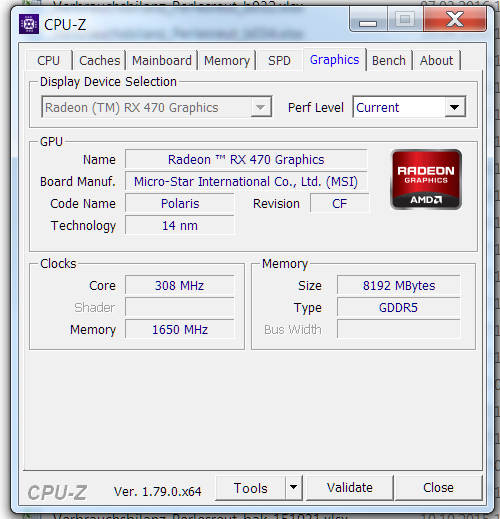Screen dimensions: 500x519
Task: Open the SPD tab
Action: click(280, 61)
